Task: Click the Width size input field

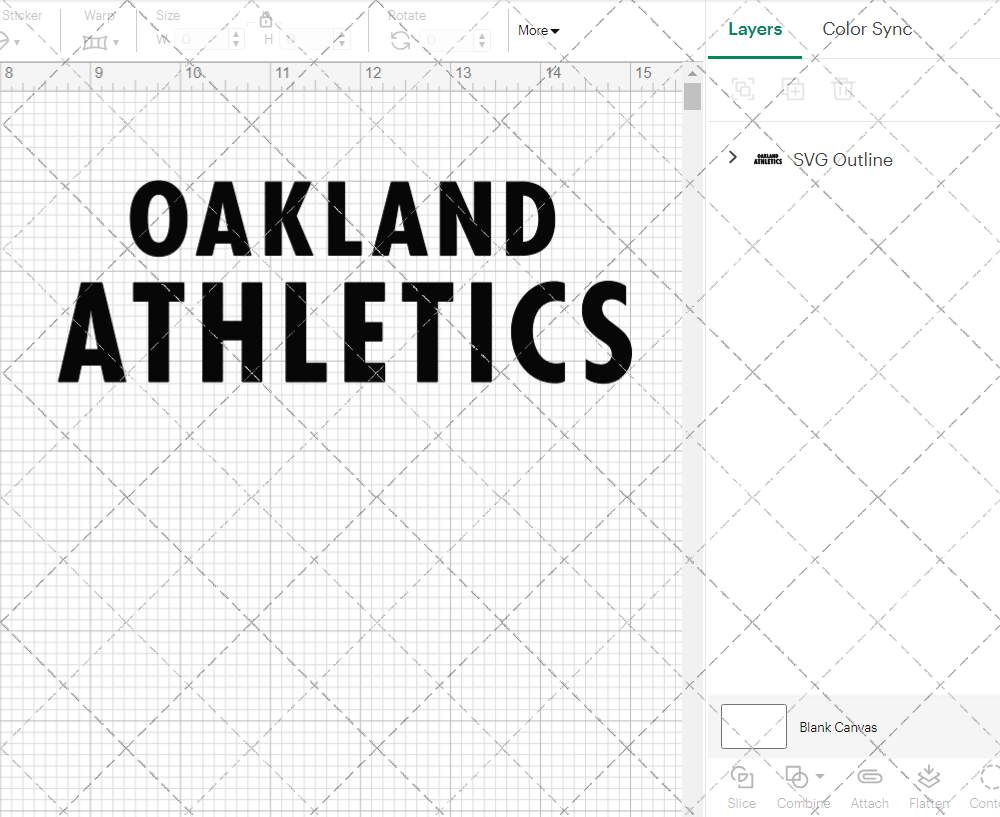Action: 203,40
